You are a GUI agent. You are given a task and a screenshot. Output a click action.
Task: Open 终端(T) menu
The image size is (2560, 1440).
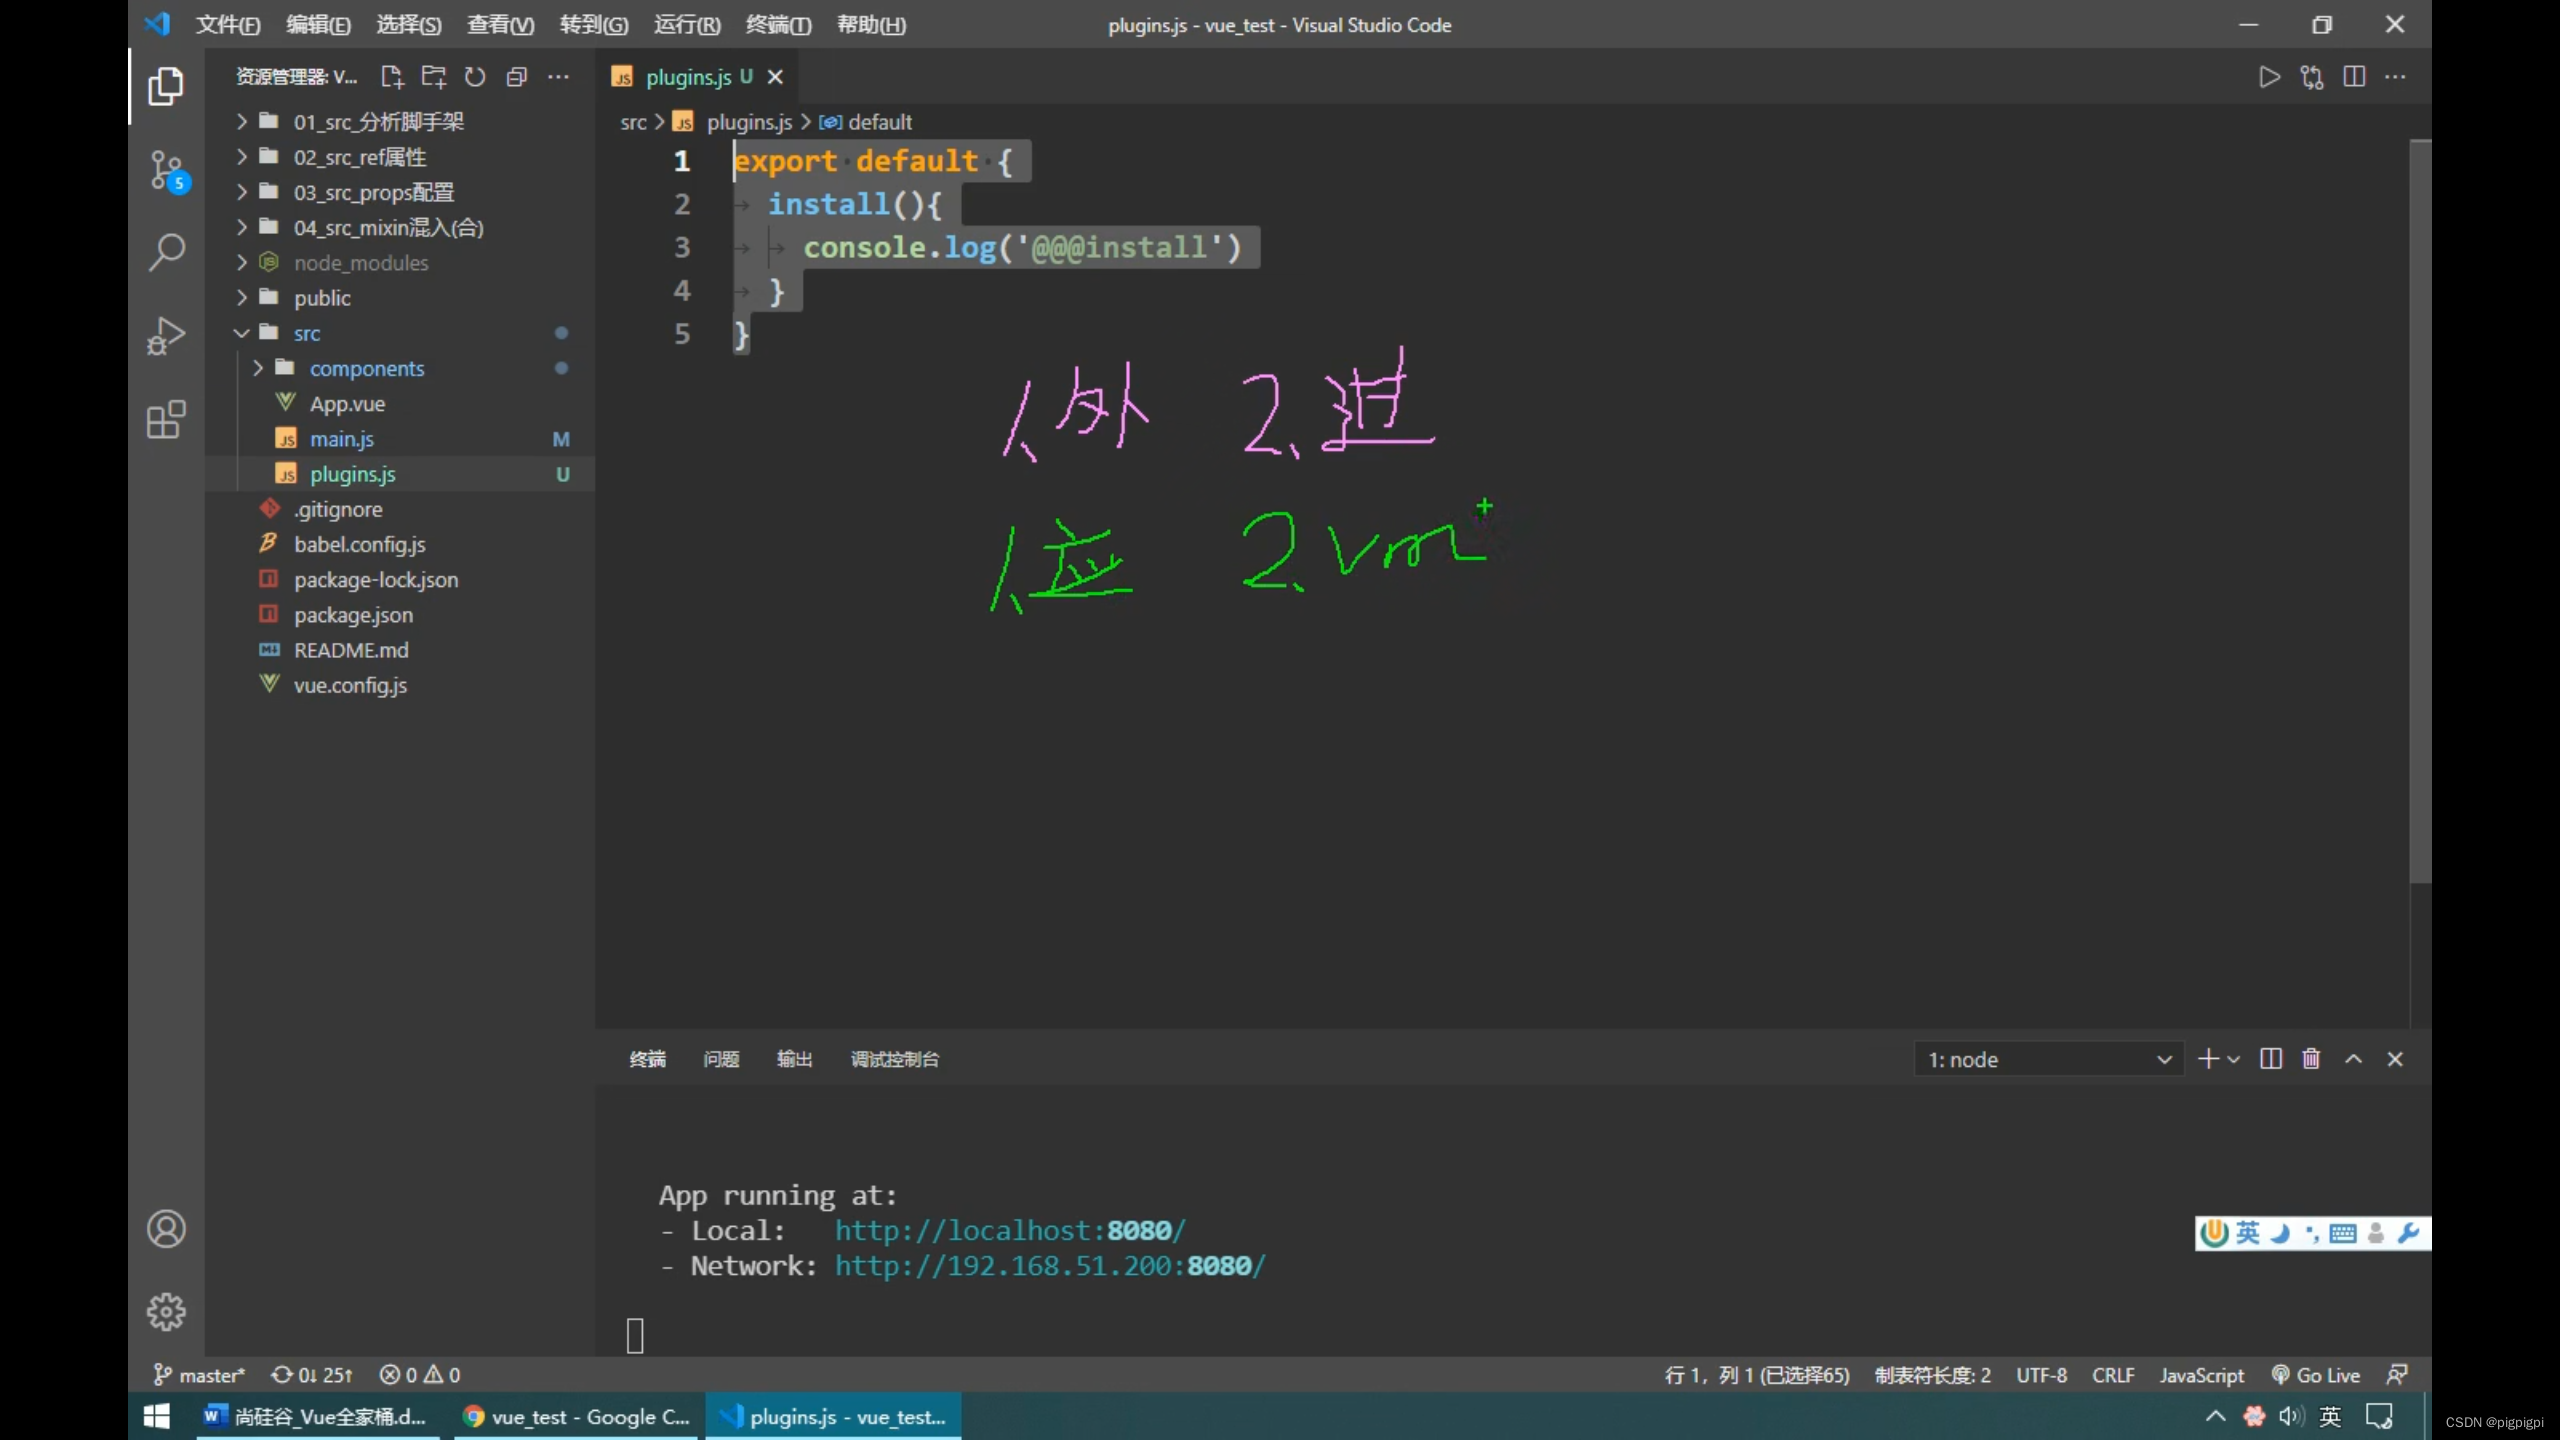tap(778, 25)
